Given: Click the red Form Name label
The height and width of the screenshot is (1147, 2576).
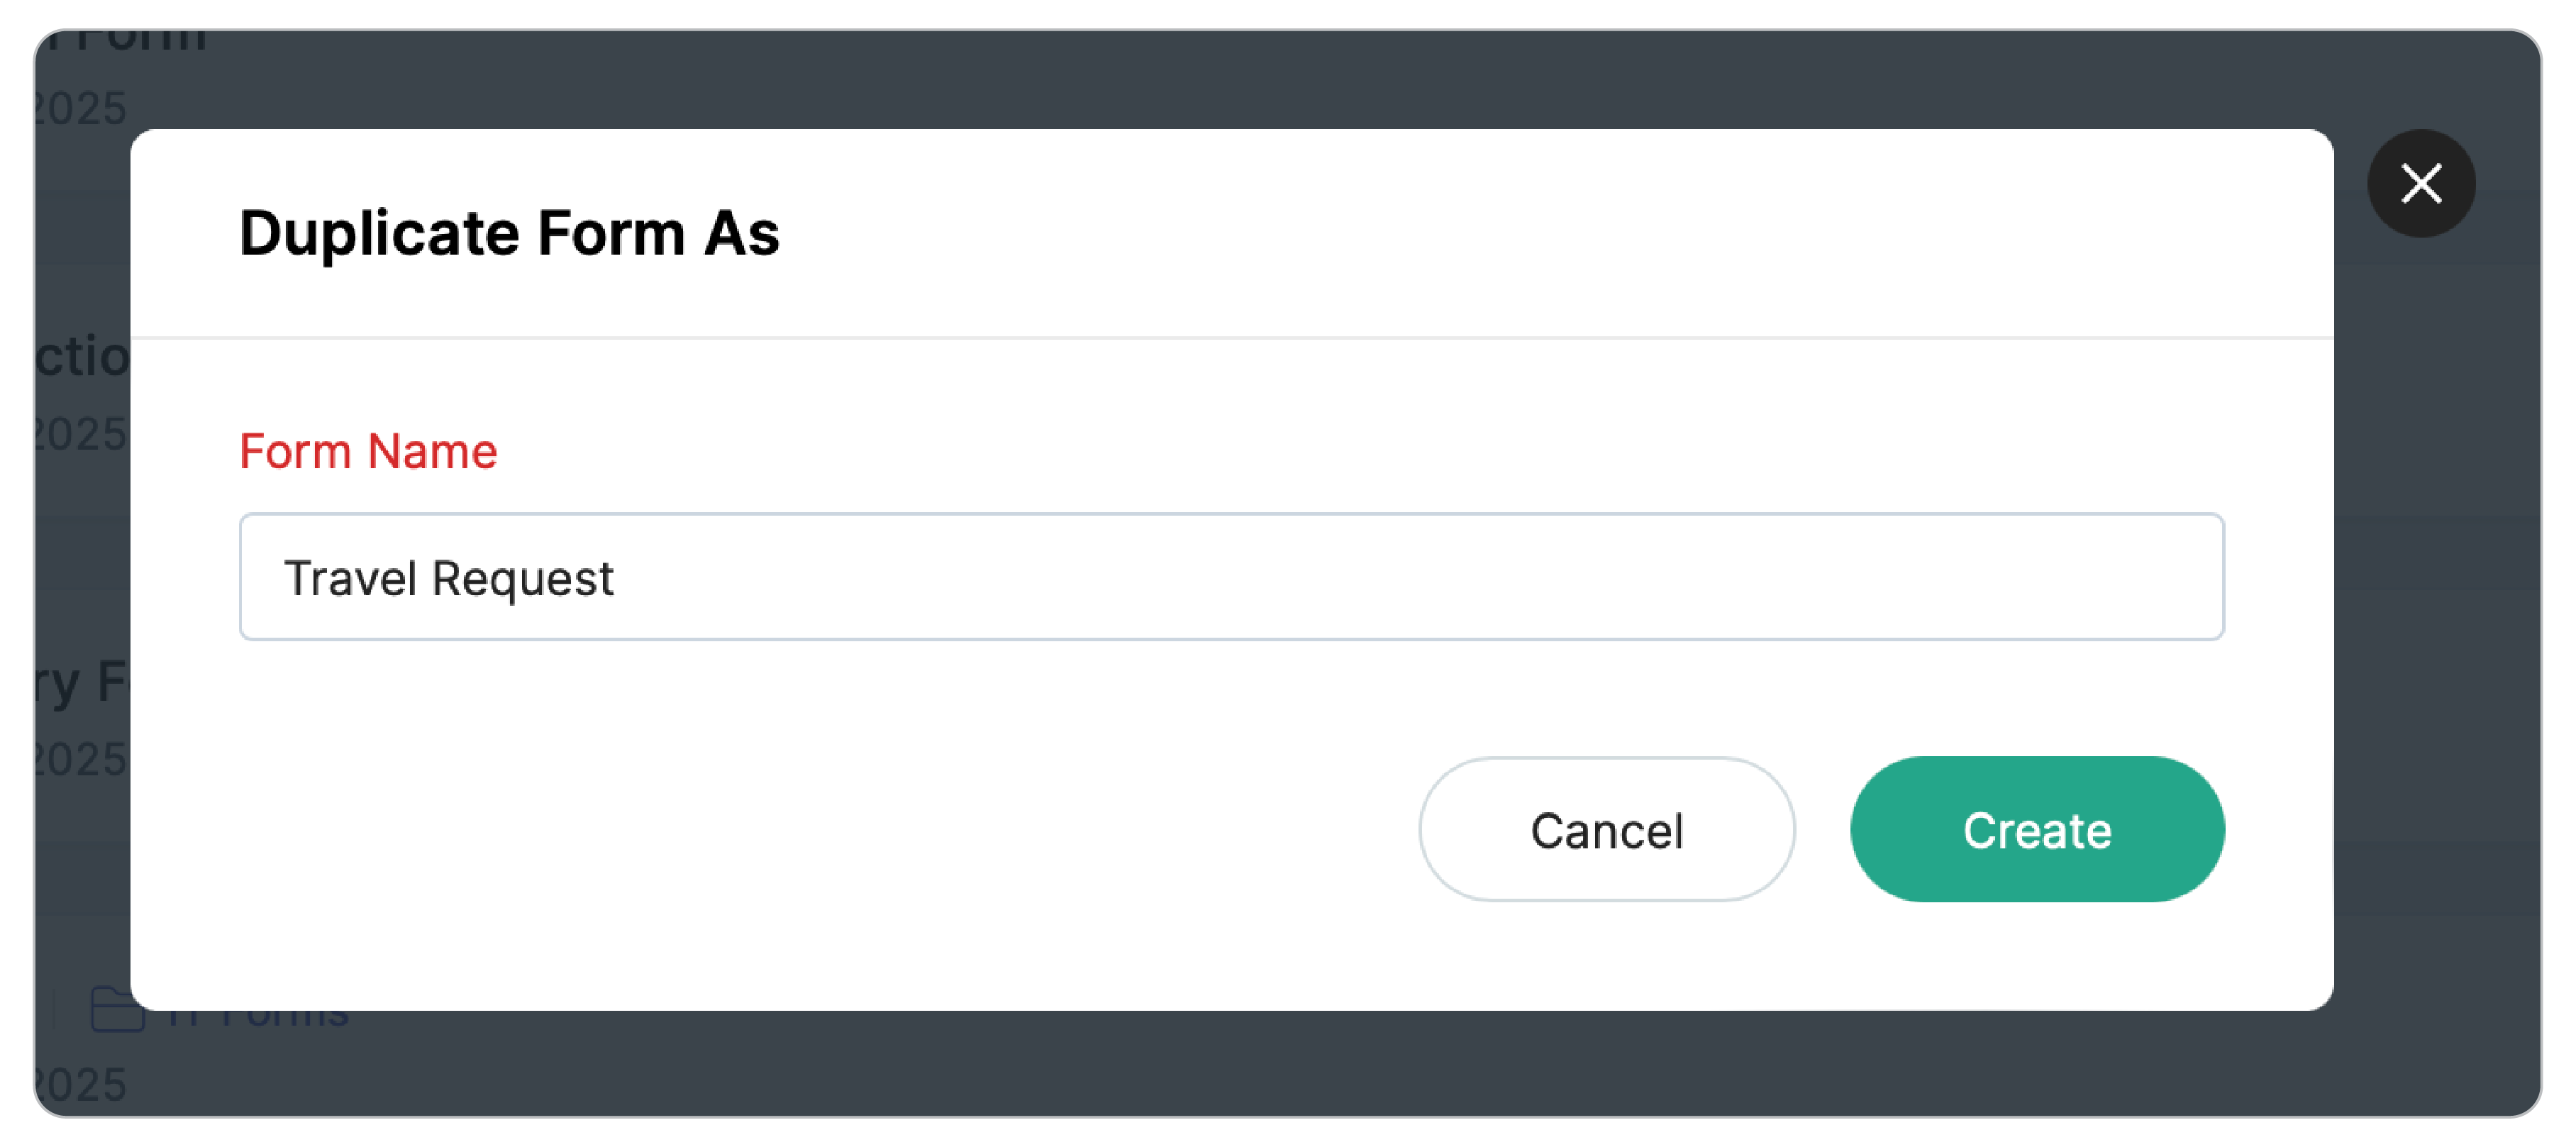Looking at the screenshot, I should point(368,451).
